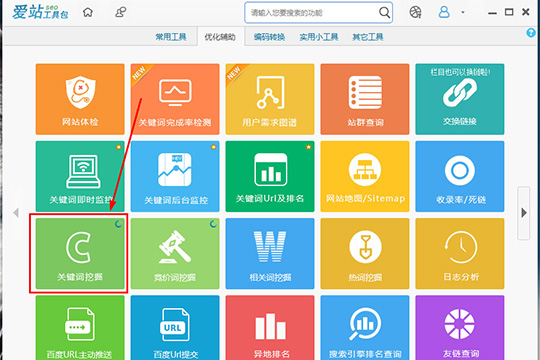Launch 关键词即时监控 tool
540x360 pixels.
tap(80, 176)
